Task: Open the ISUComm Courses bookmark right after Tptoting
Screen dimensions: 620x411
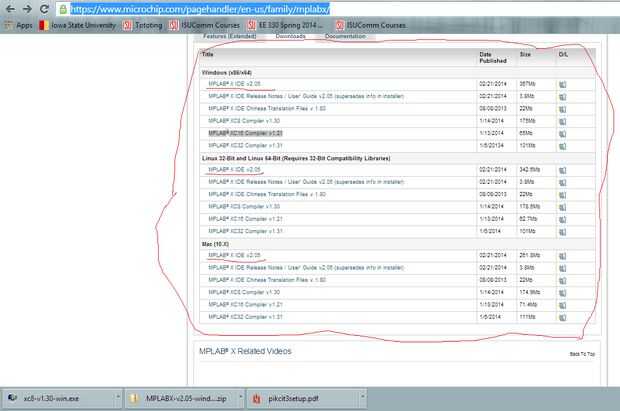Action: point(205,25)
